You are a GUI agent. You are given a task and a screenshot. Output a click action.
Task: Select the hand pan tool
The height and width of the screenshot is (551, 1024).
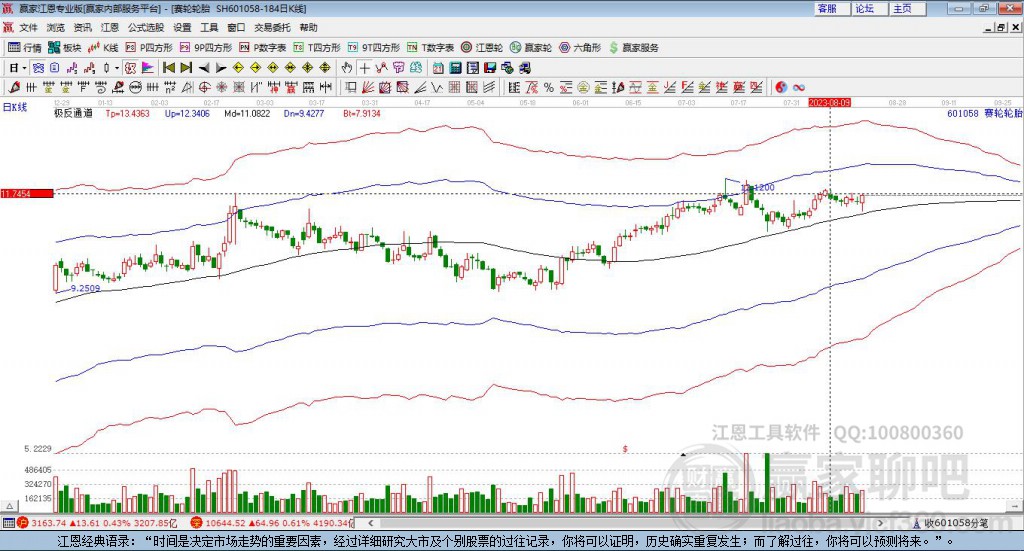346,68
